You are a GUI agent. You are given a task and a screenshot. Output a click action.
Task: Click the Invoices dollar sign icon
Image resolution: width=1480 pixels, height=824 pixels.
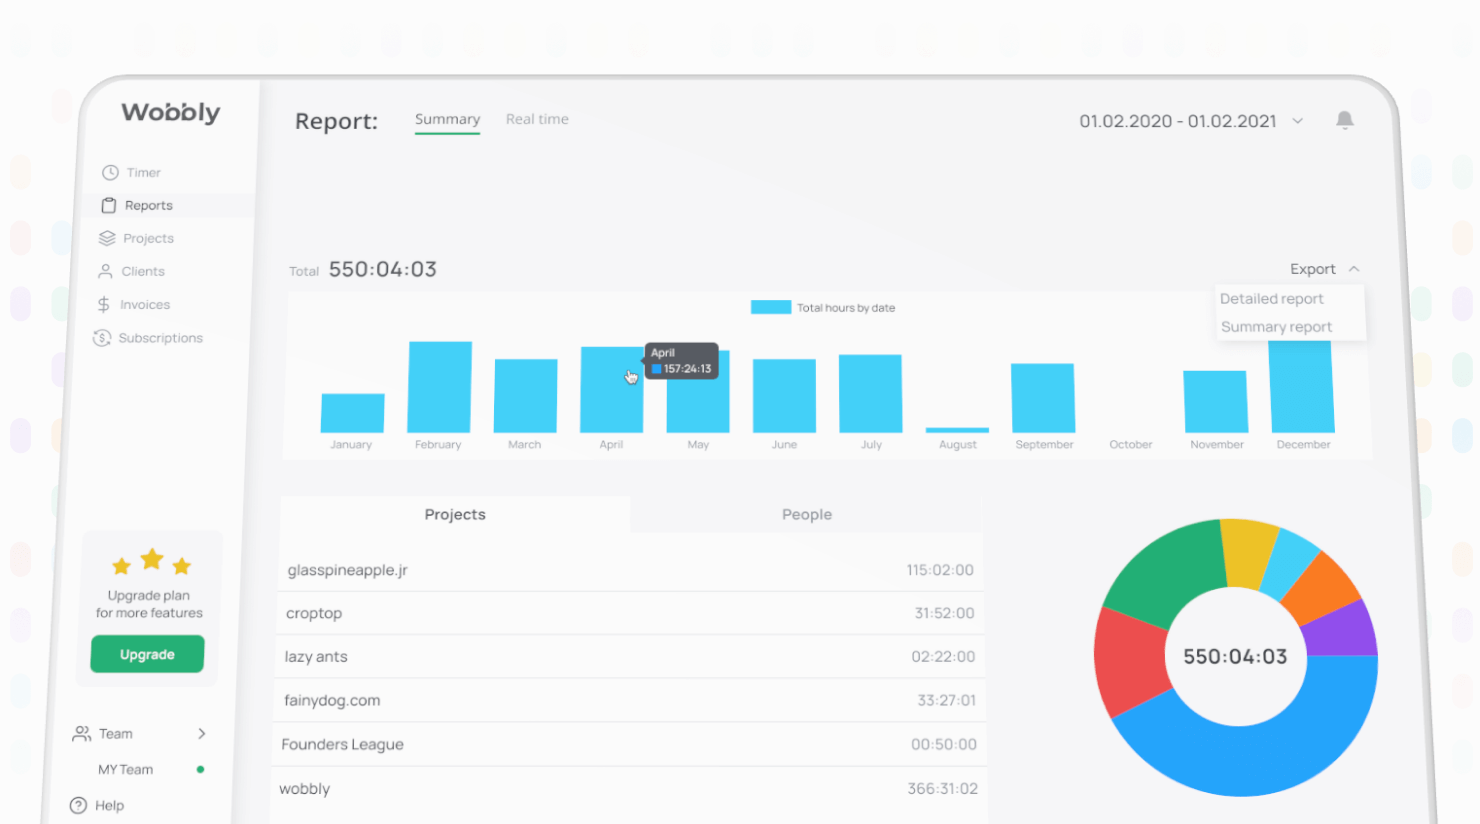[103, 304]
